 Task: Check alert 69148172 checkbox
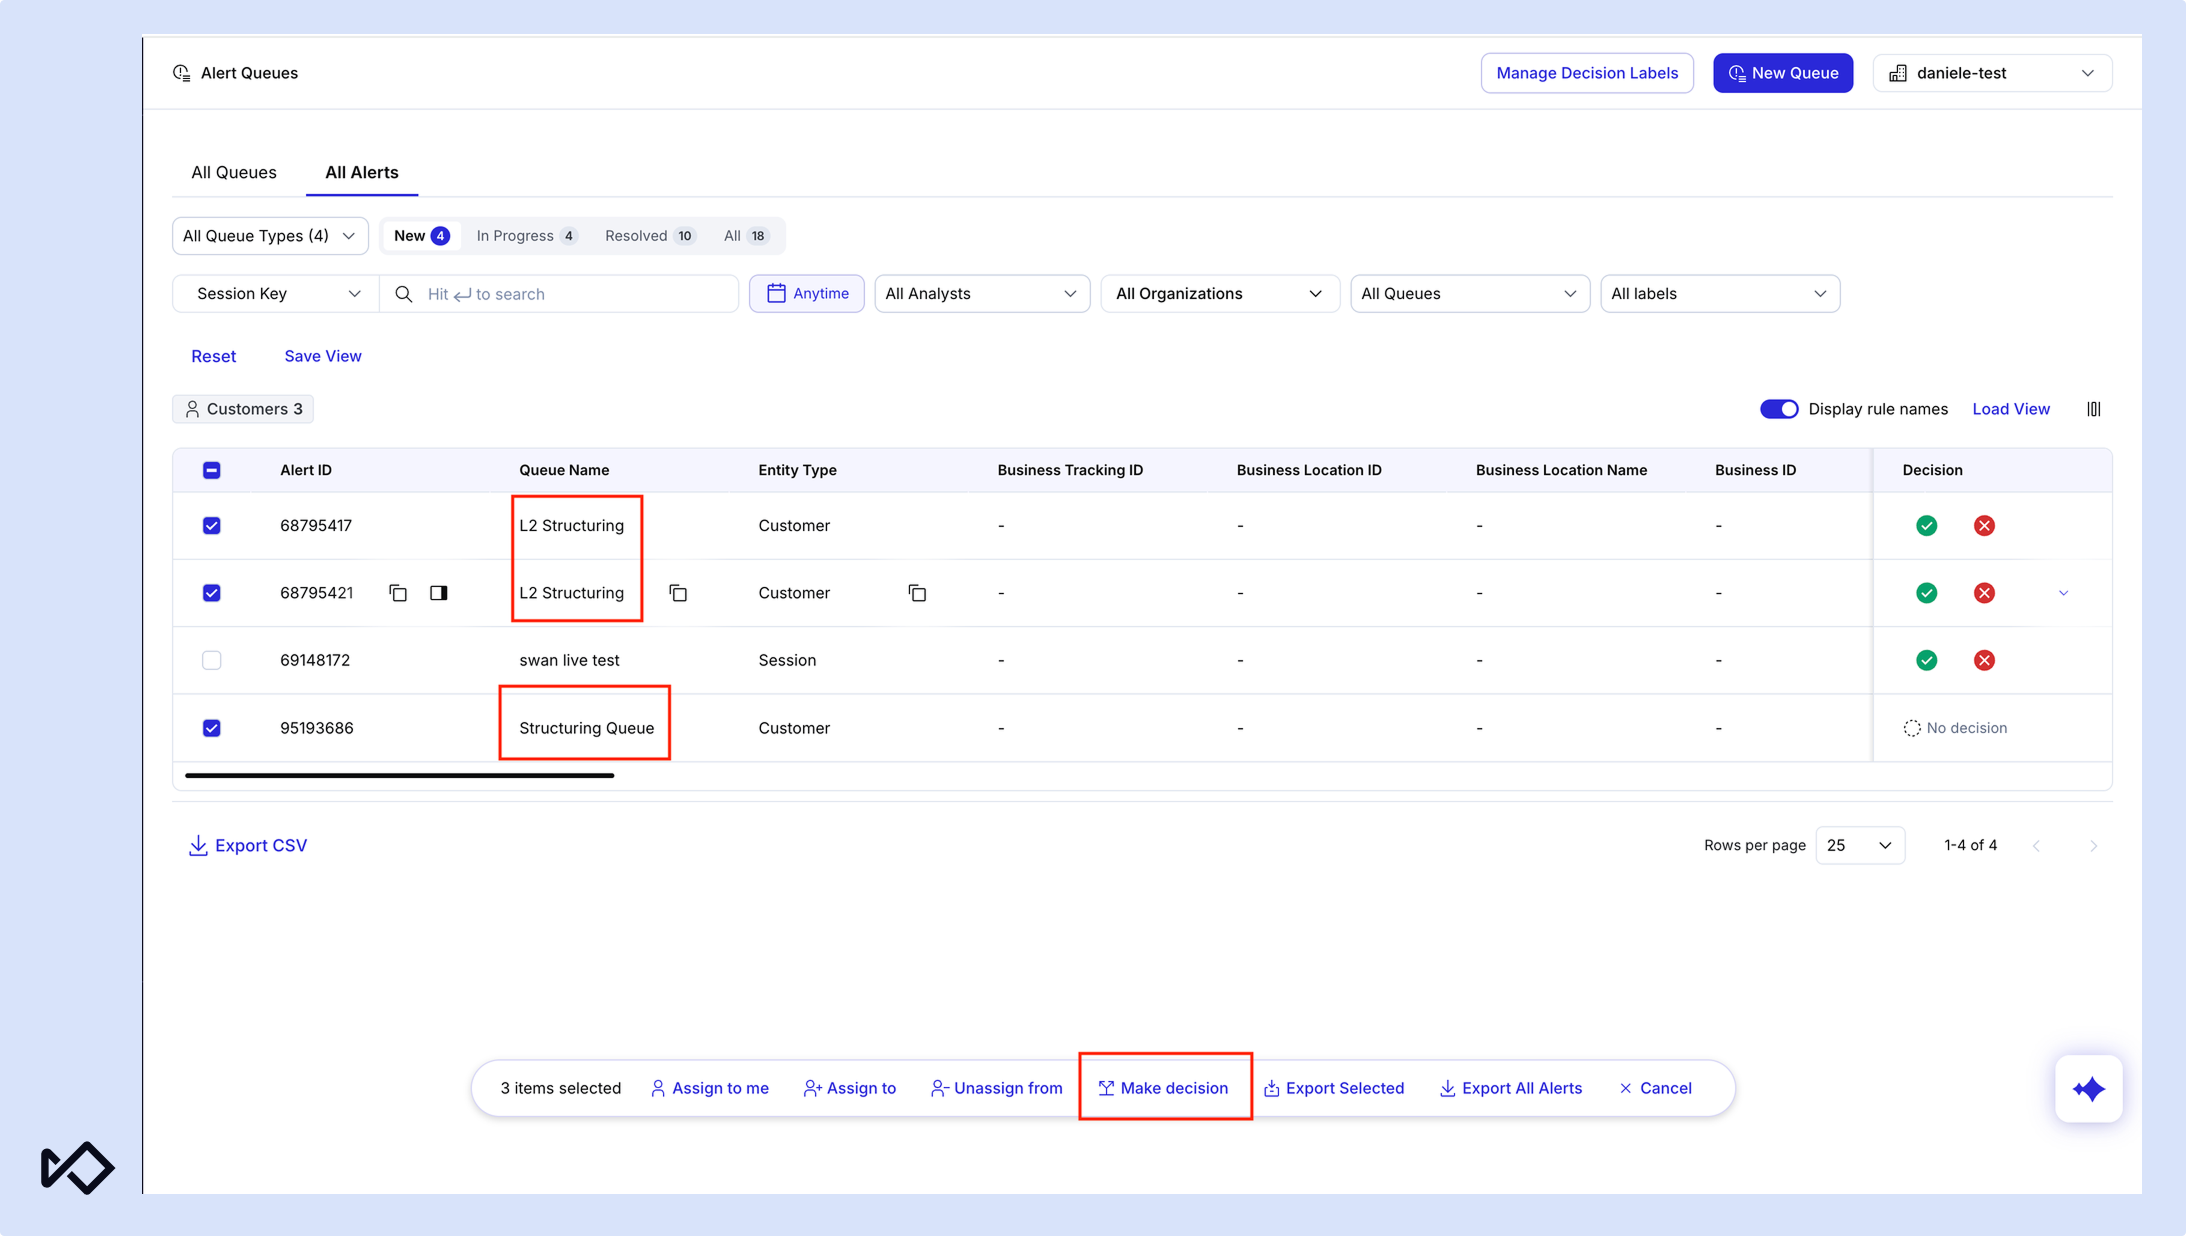coord(212,660)
